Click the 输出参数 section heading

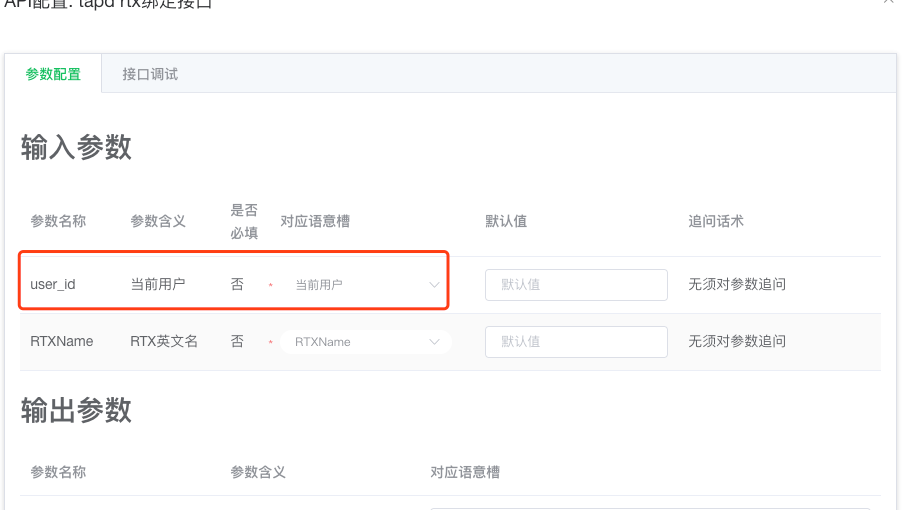click(76, 410)
